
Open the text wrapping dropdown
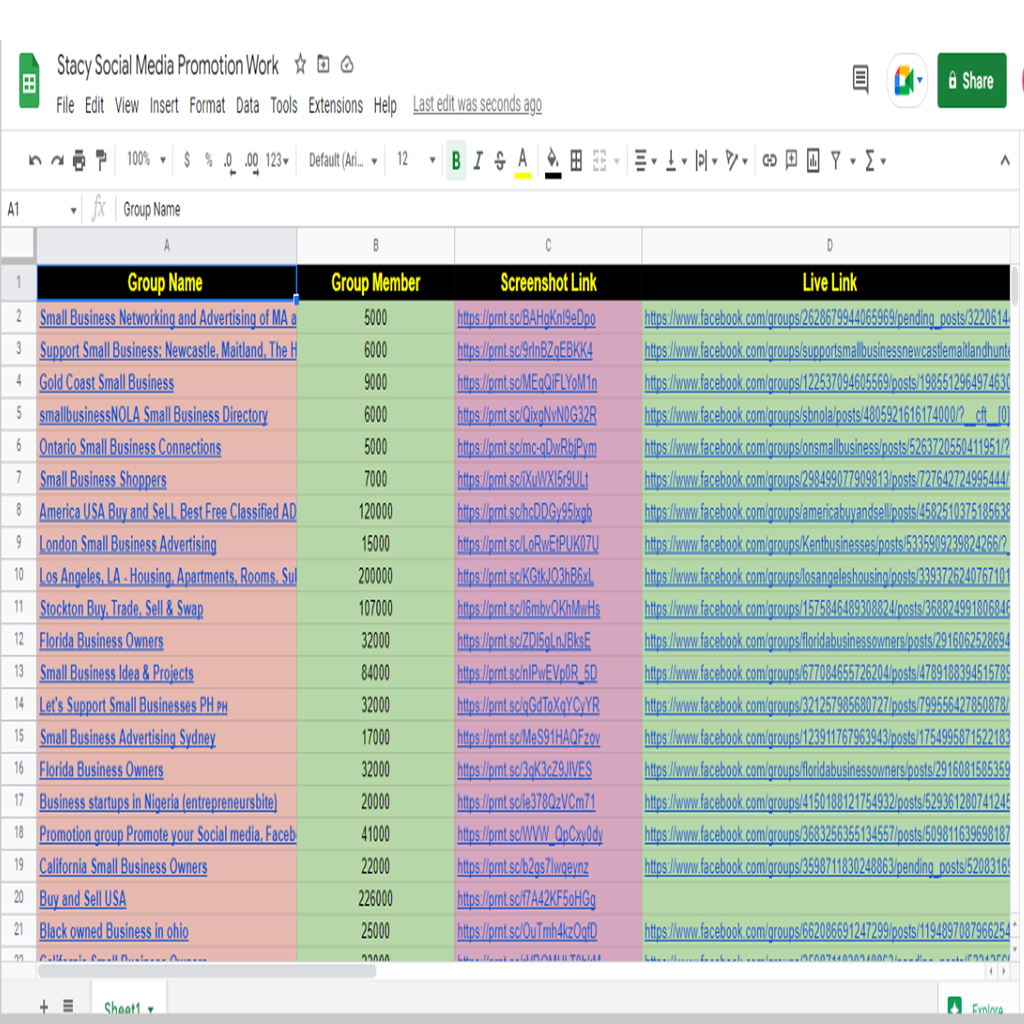pos(706,160)
